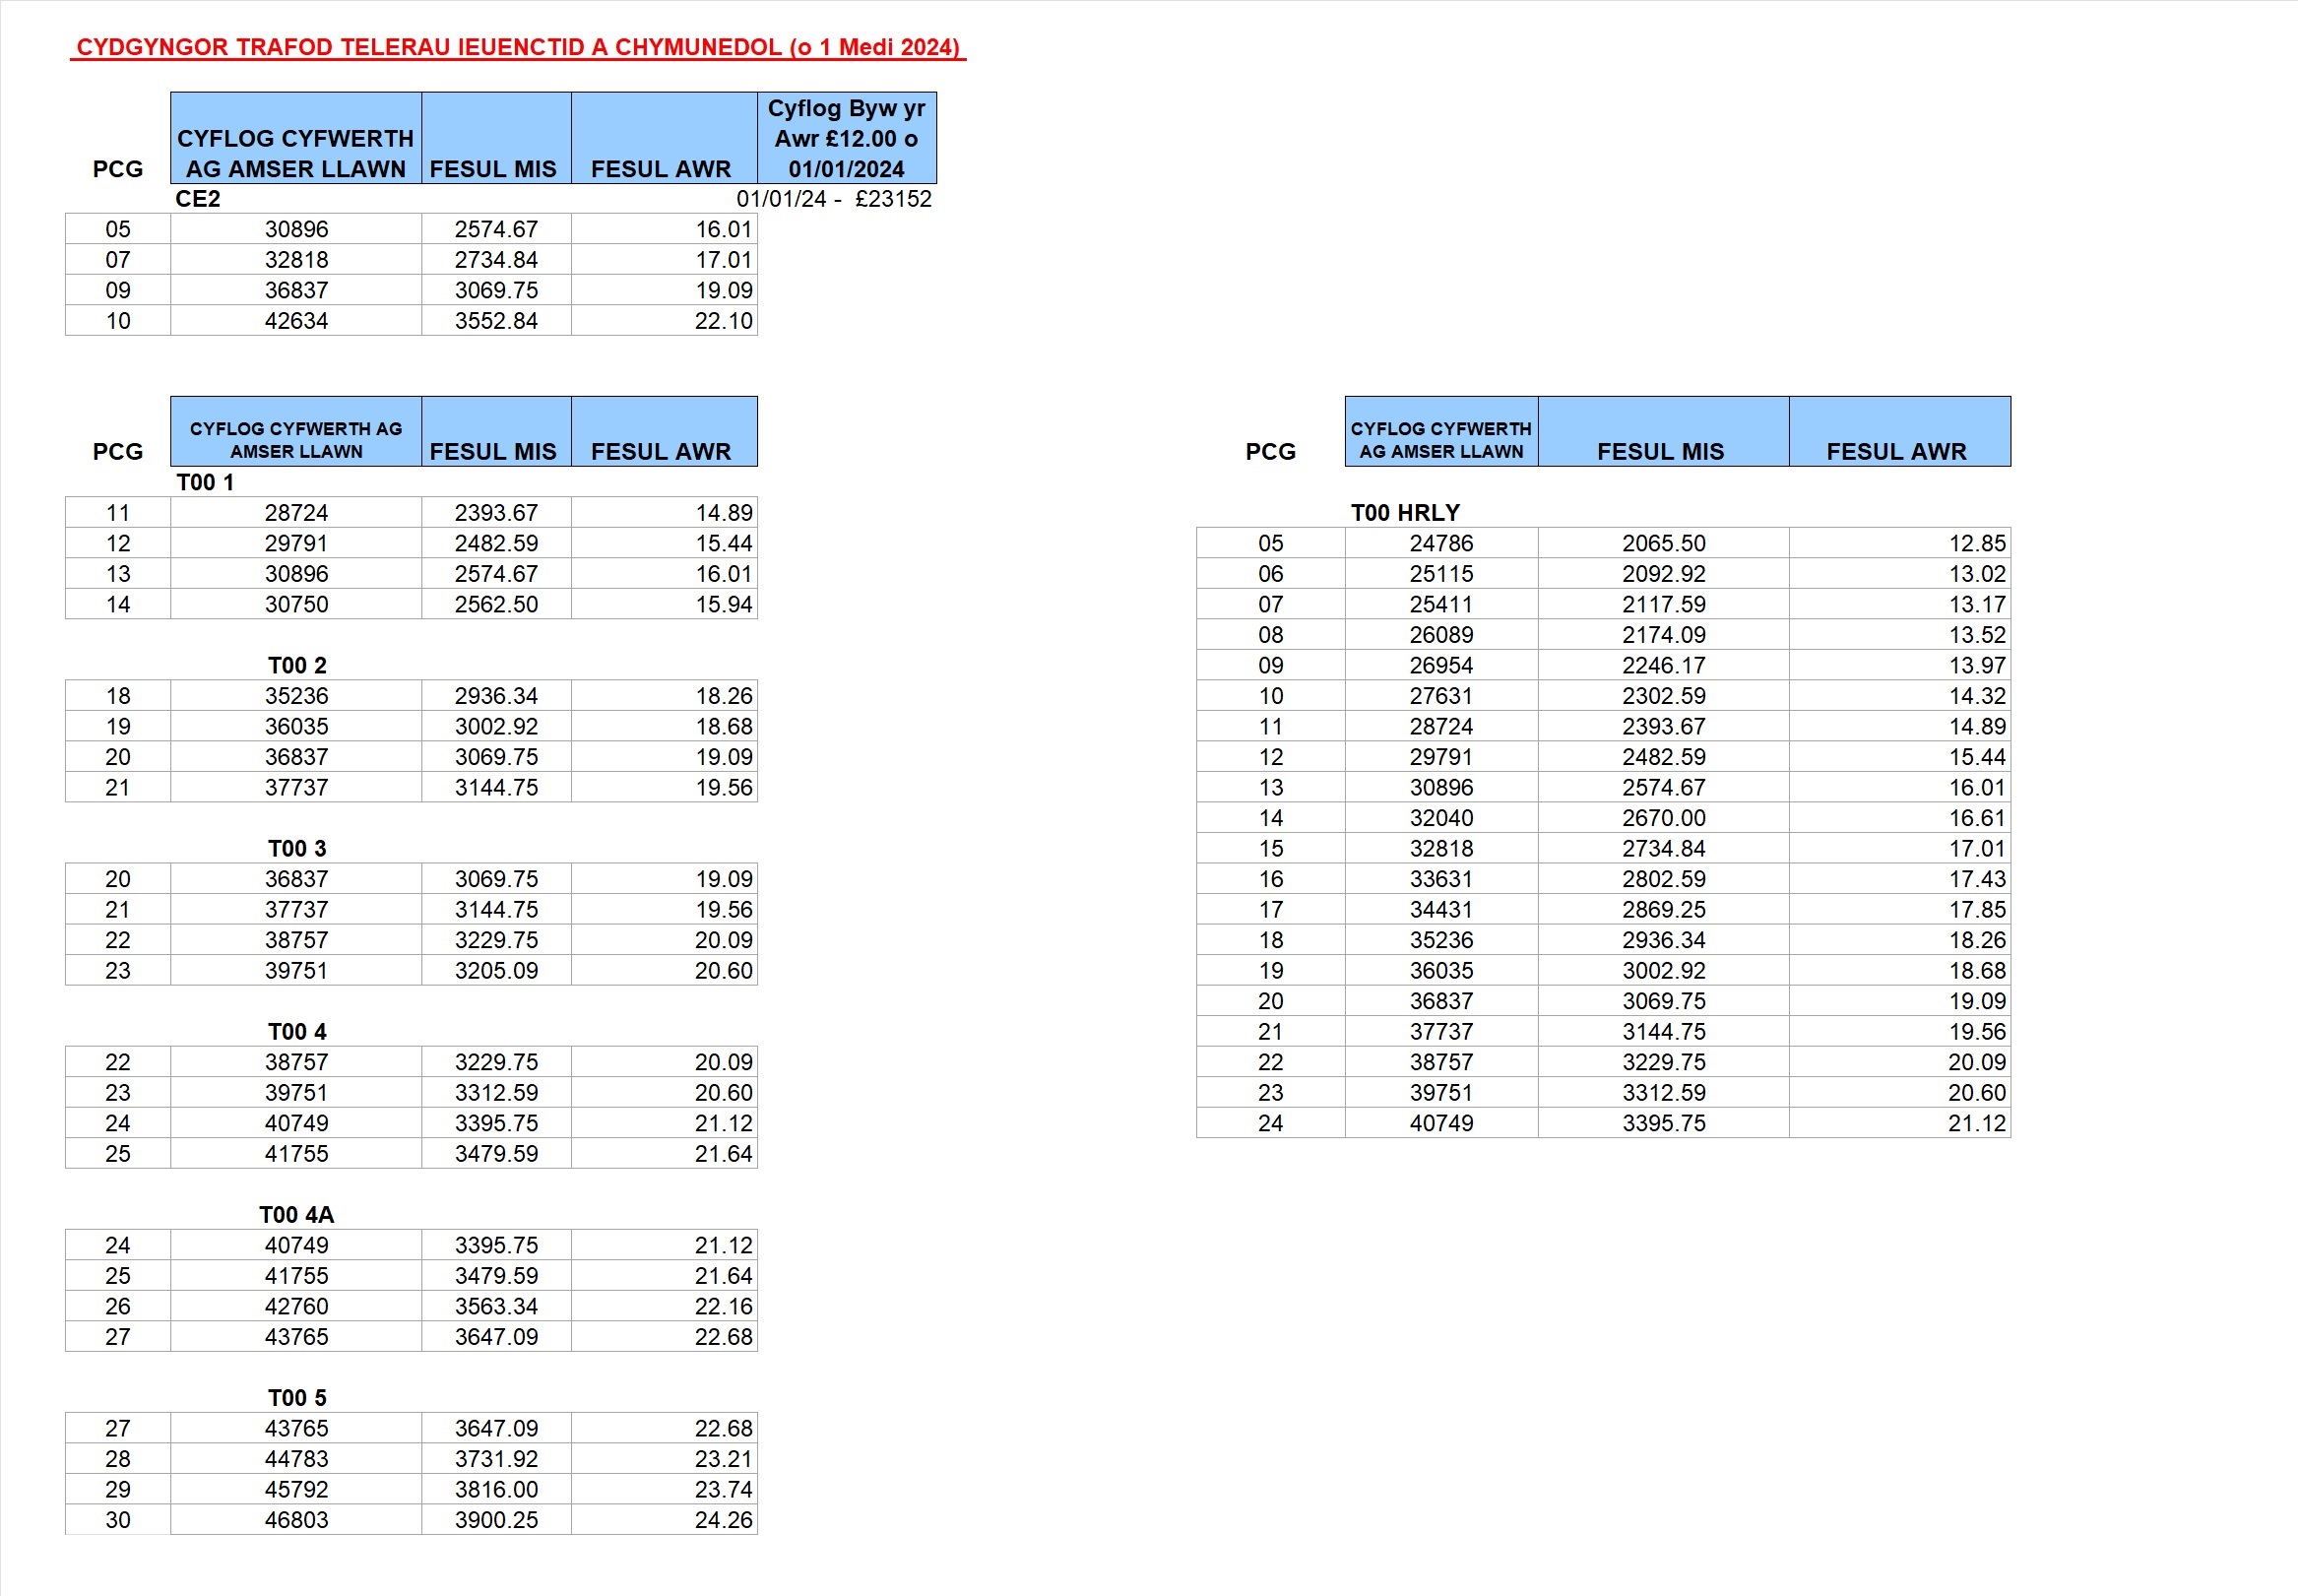The height and width of the screenshot is (1596, 2298).
Task: Select hourly rate 23.21
Action: tap(723, 1460)
